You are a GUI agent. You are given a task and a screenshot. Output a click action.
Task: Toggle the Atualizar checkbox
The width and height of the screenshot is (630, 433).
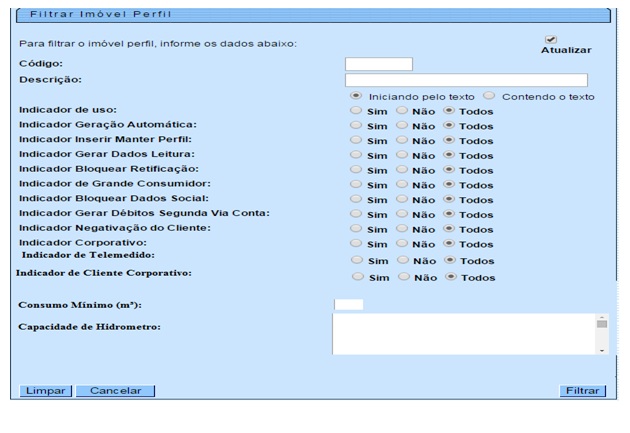pos(551,39)
